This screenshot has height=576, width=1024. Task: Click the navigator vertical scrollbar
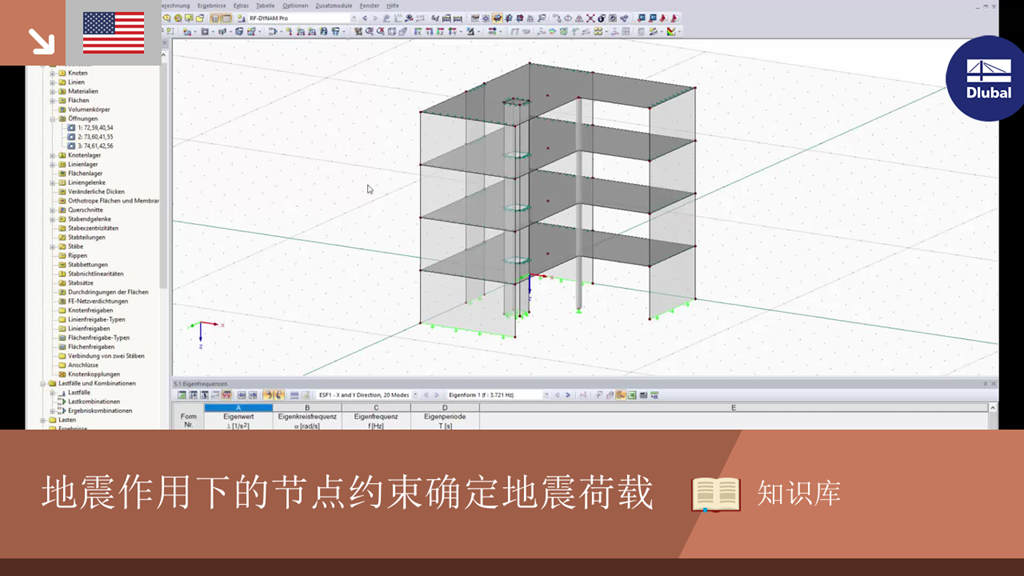(164, 176)
